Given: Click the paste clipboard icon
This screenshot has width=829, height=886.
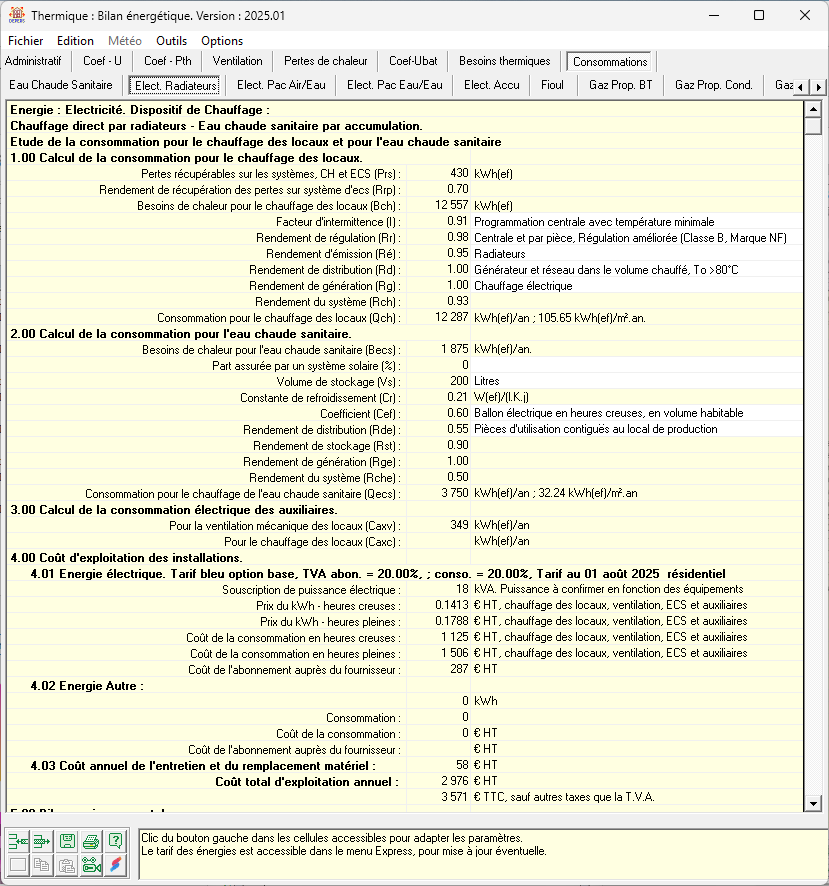Looking at the screenshot, I should (x=66, y=866).
